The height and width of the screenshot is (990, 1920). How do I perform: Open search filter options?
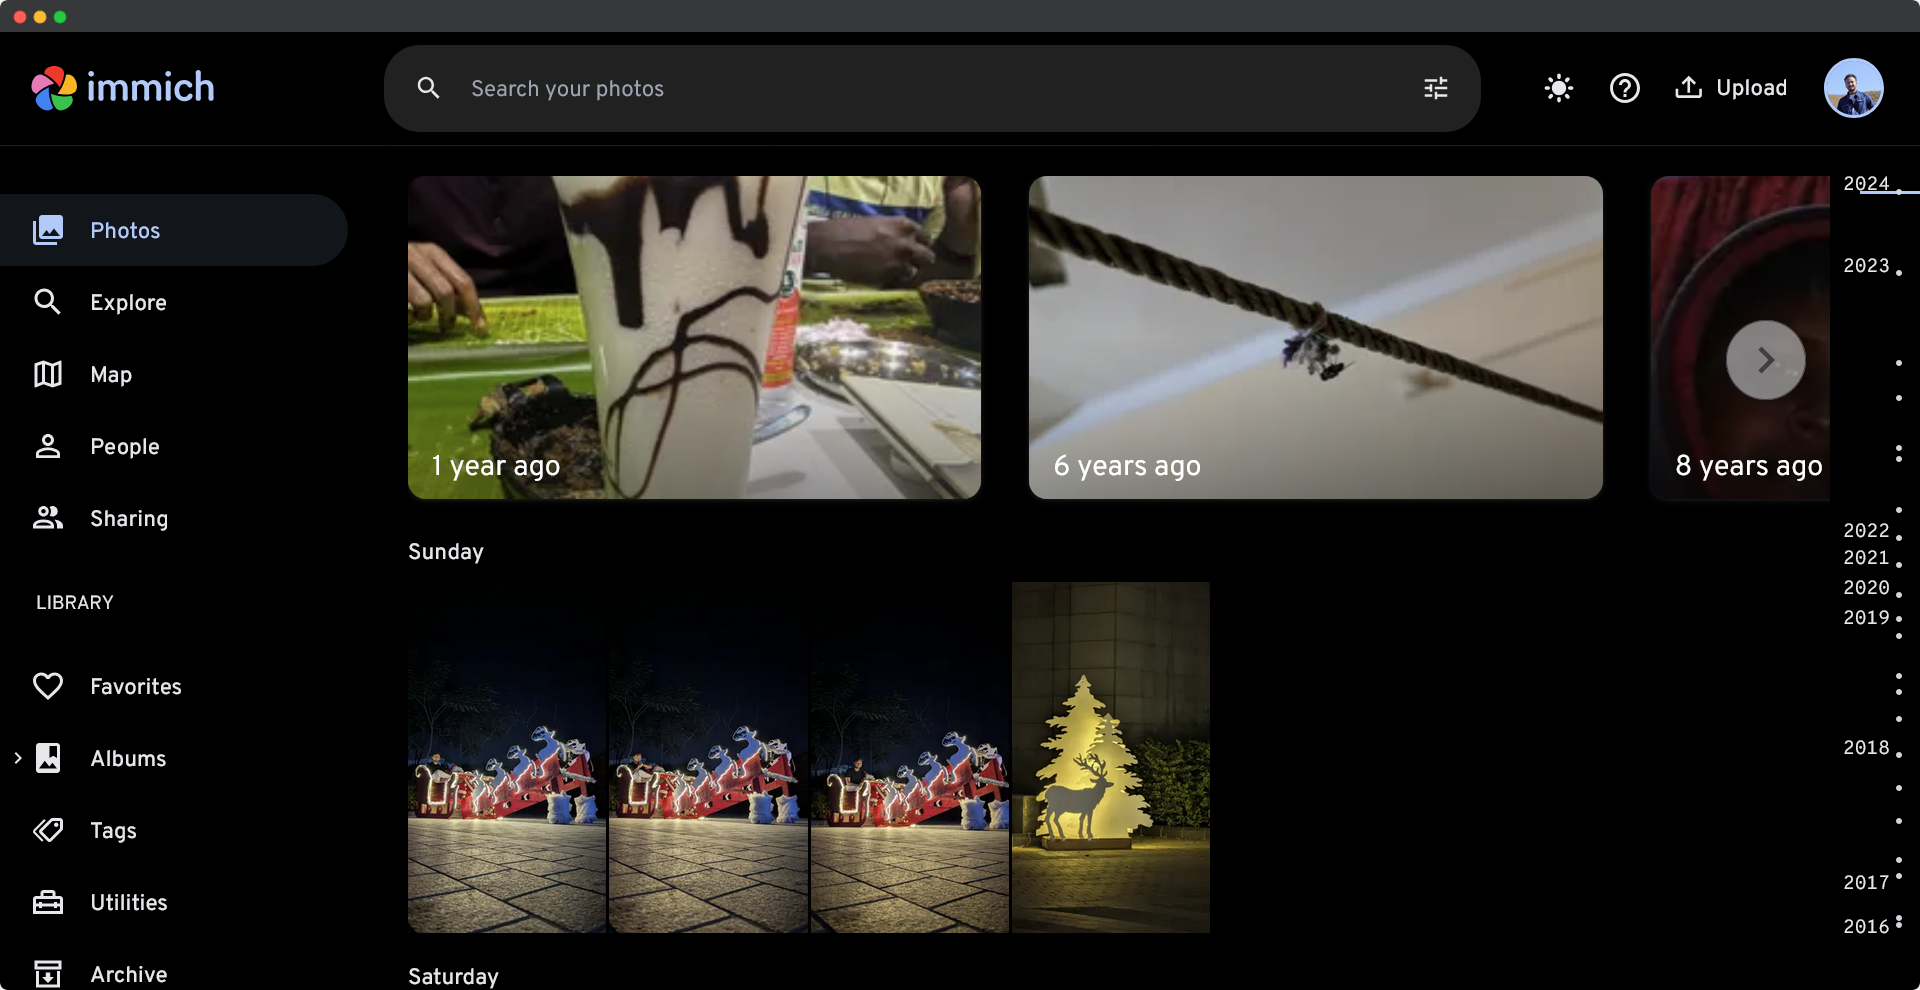pyautogui.click(x=1436, y=88)
